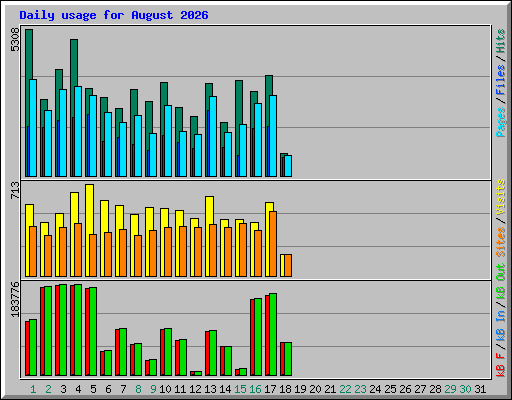Click day 8 on the x-axis
This screenshot has width=512, height=400.
click(x=138, y=389)
